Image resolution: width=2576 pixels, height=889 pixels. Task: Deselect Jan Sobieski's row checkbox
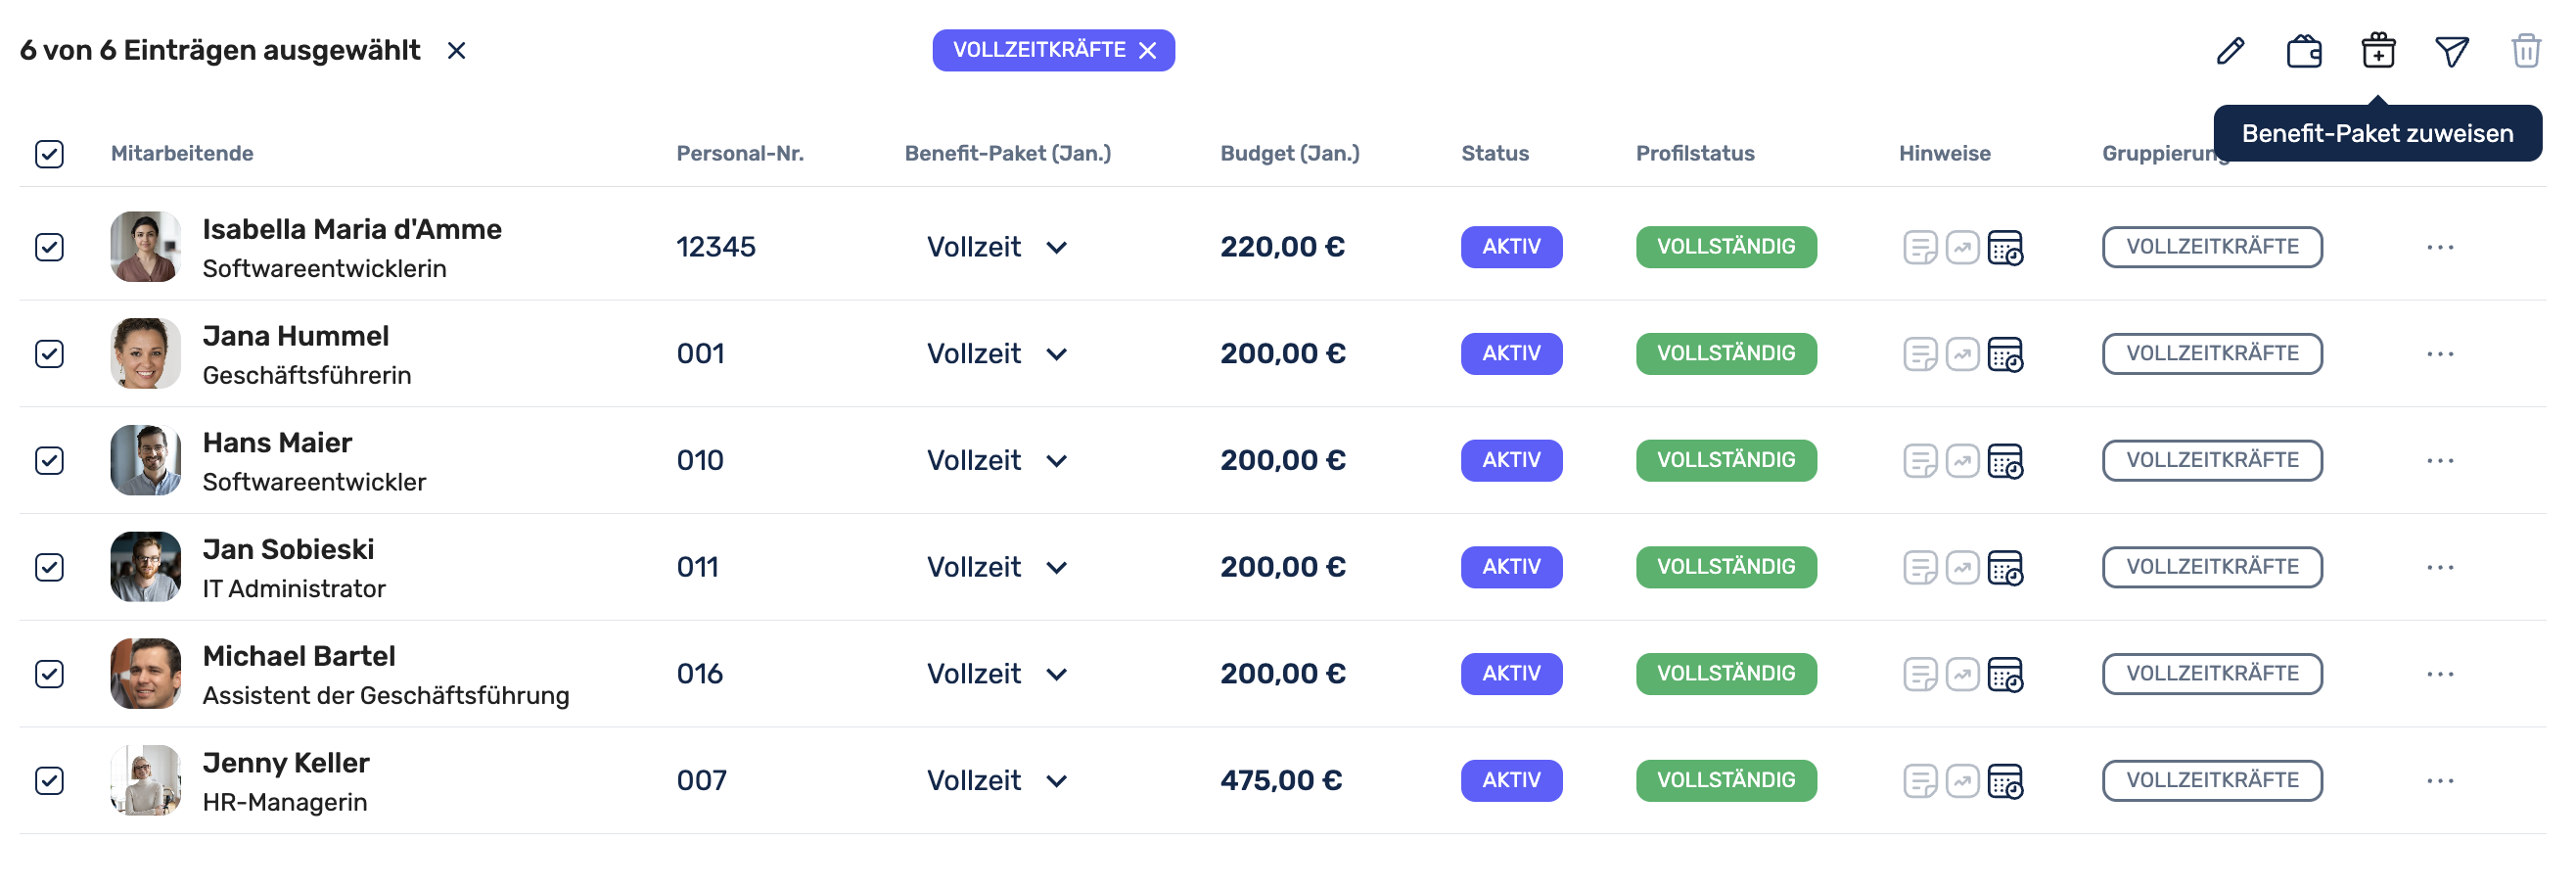pos(49,567)
